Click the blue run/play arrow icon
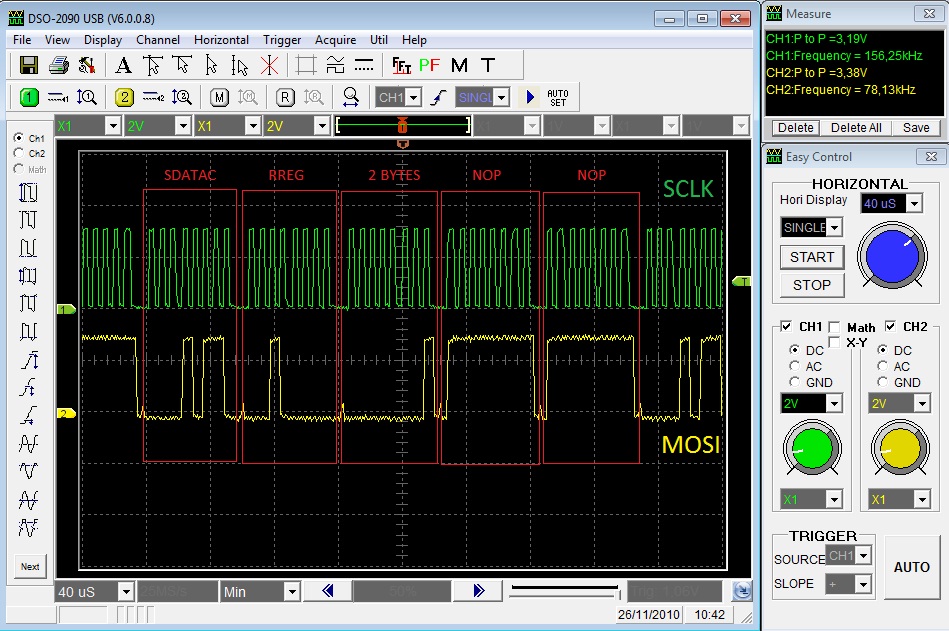The height and width of the screenshot is (631, 949). [x=530, y=97]
